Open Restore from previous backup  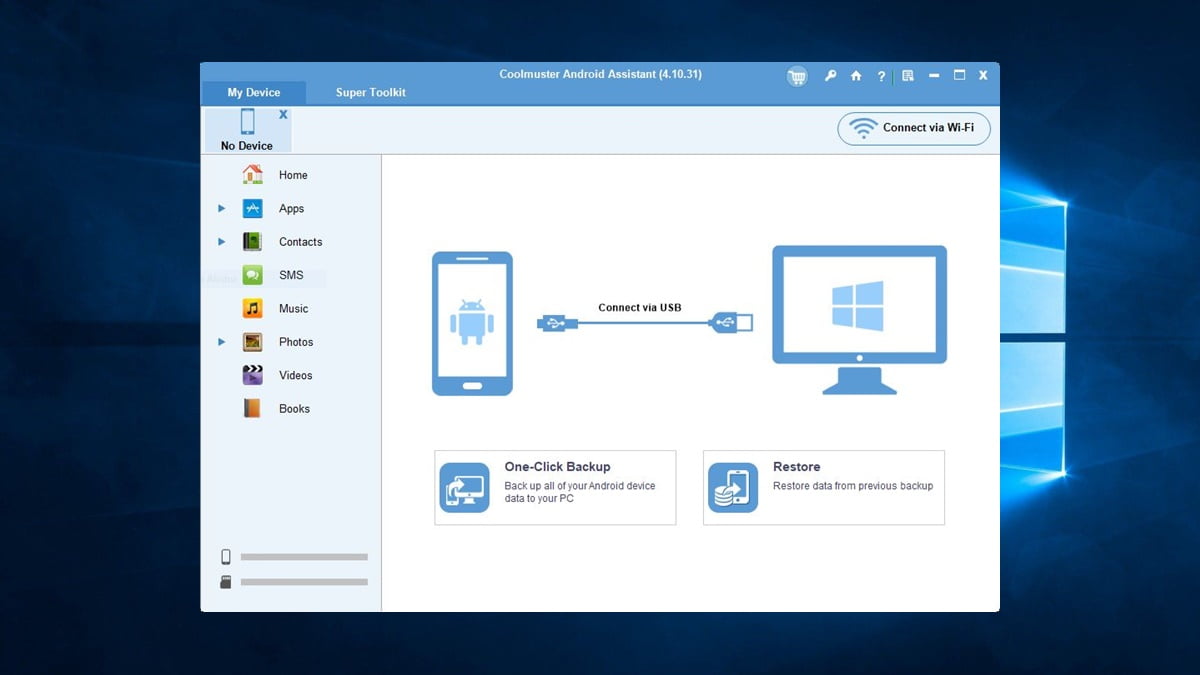coord(823,487)
